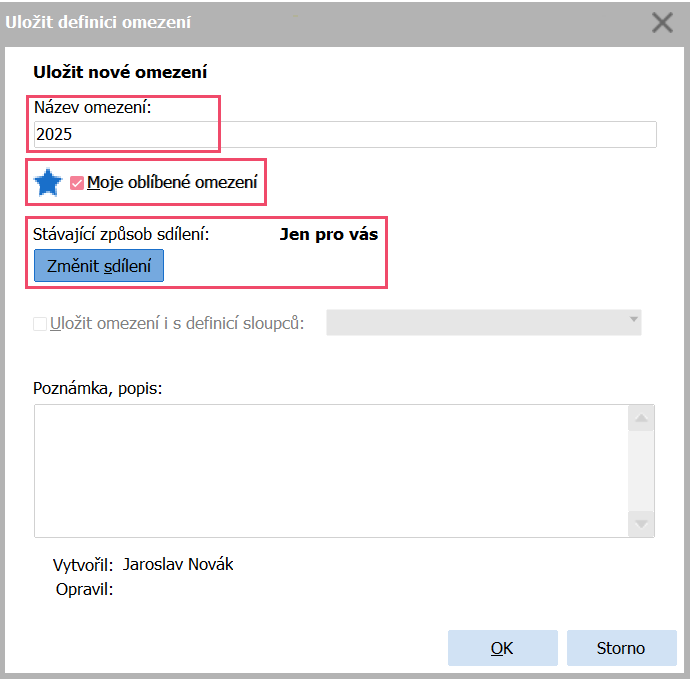690x679 pixels.
Task: Expand the column definition dropdown arrow
Action: [633, 319]
